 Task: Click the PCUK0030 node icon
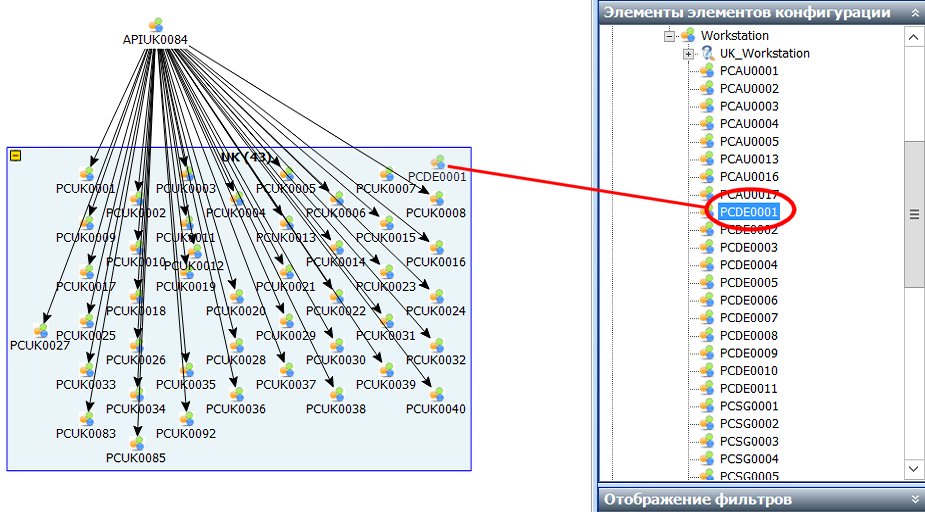click(337, 346)
